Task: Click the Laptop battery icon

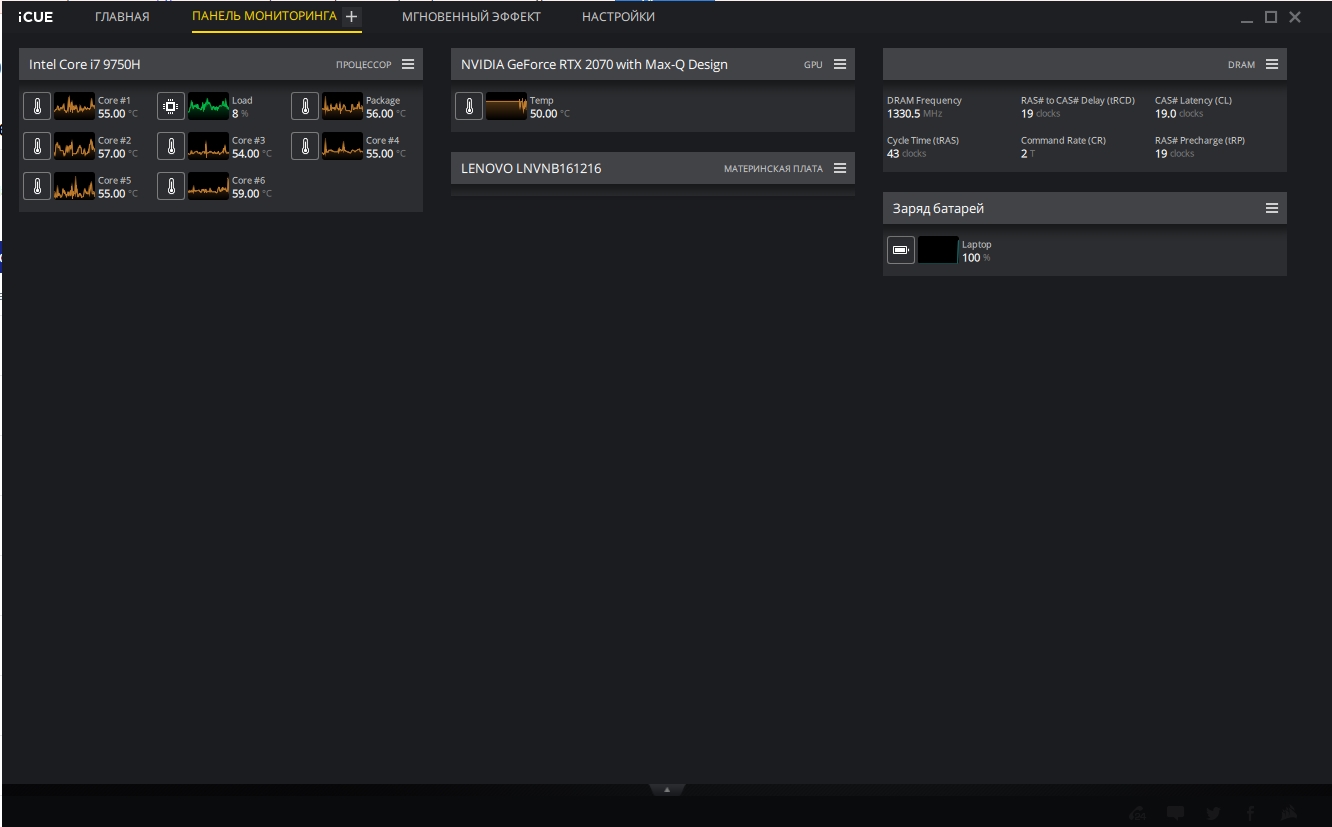Action: click(901, 250)
